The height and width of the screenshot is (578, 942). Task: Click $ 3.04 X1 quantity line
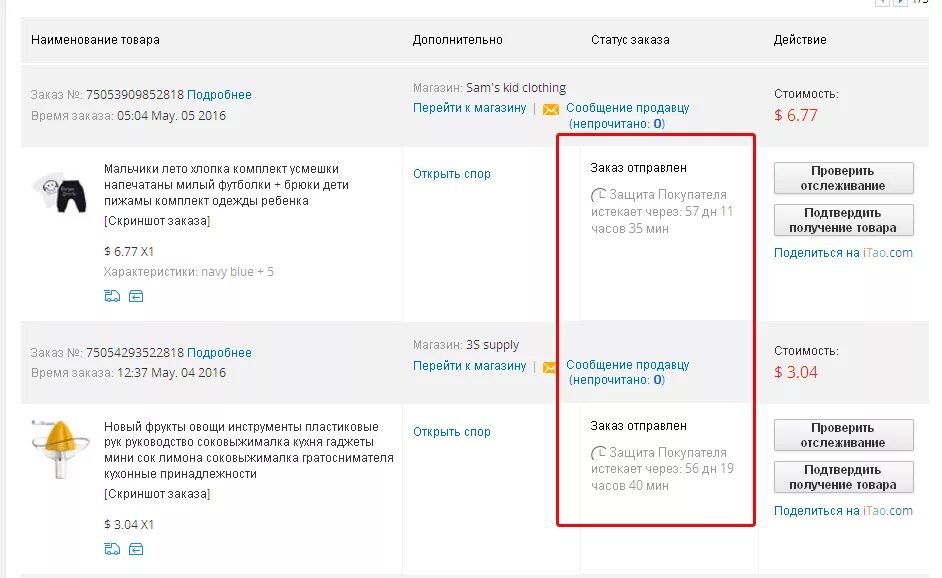pos(129,525)
